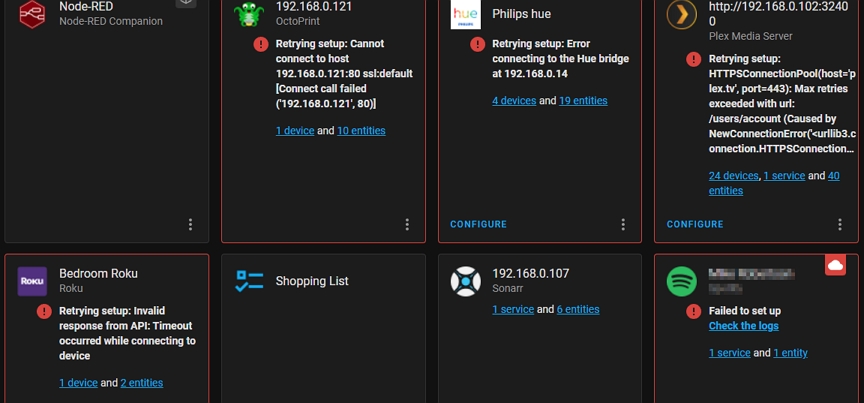Click the '192.168.0.107' Sonarr title
The height and width of the screenshot is (403, 864).
[x=531, y=273]
